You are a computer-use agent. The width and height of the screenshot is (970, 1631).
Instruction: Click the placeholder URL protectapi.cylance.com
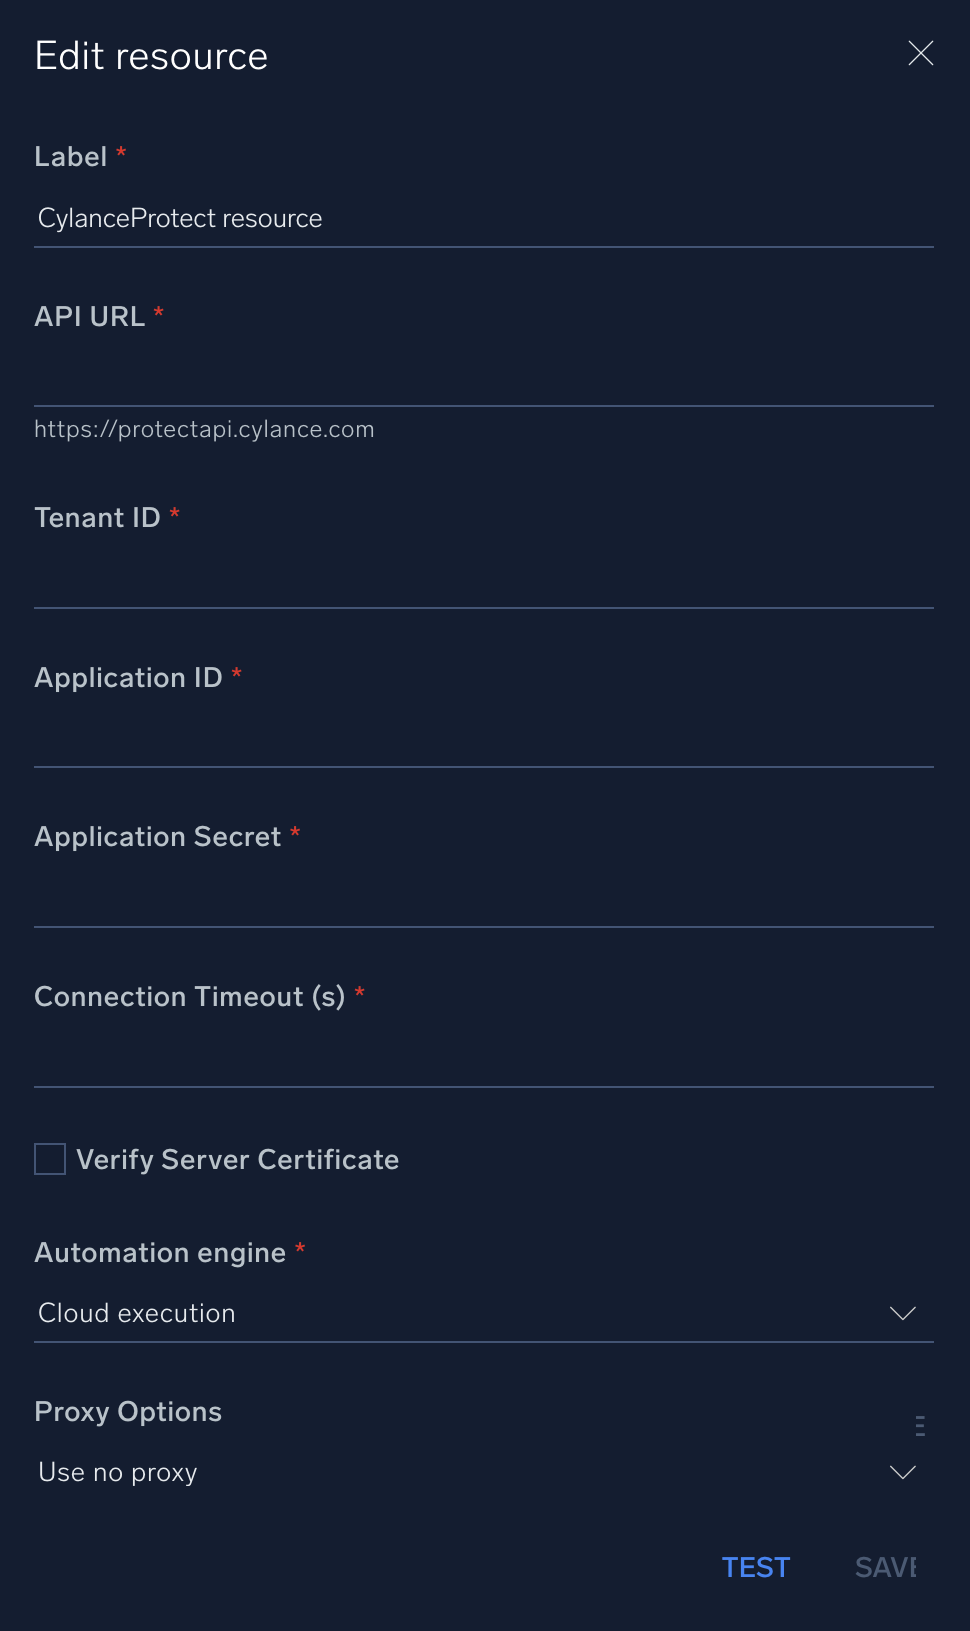[x=204, y=428]
